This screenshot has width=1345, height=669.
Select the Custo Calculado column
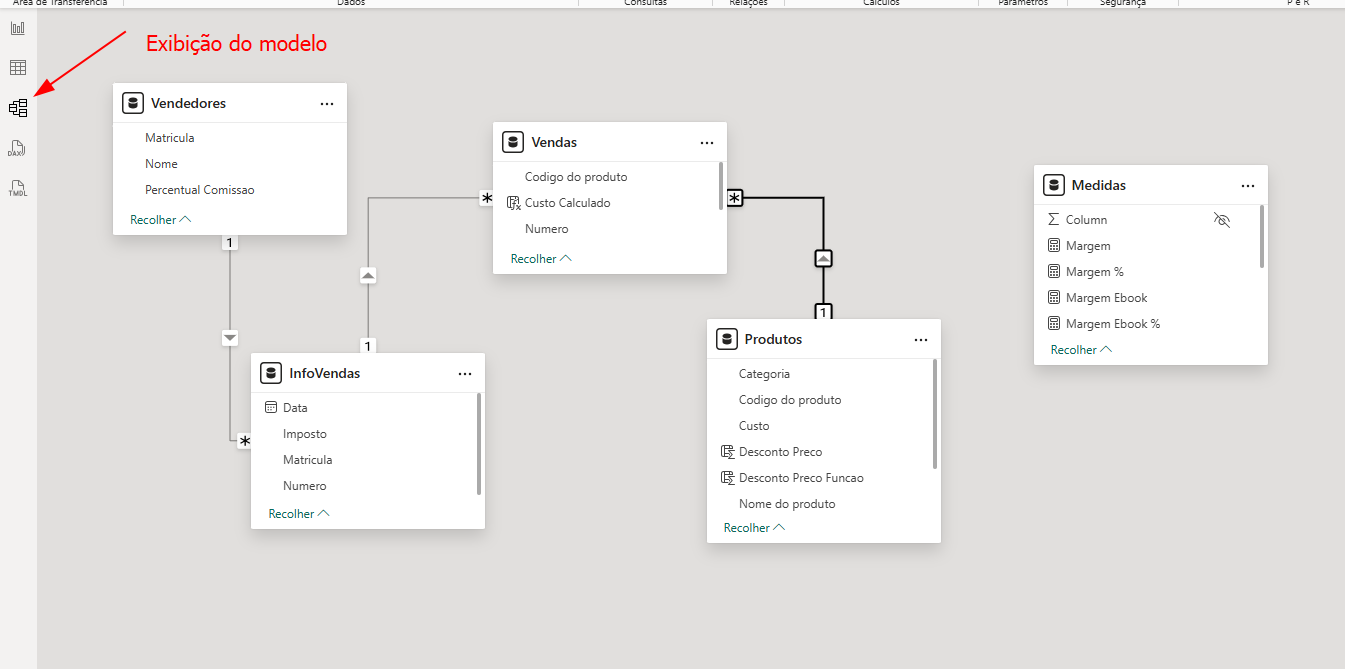567,203
